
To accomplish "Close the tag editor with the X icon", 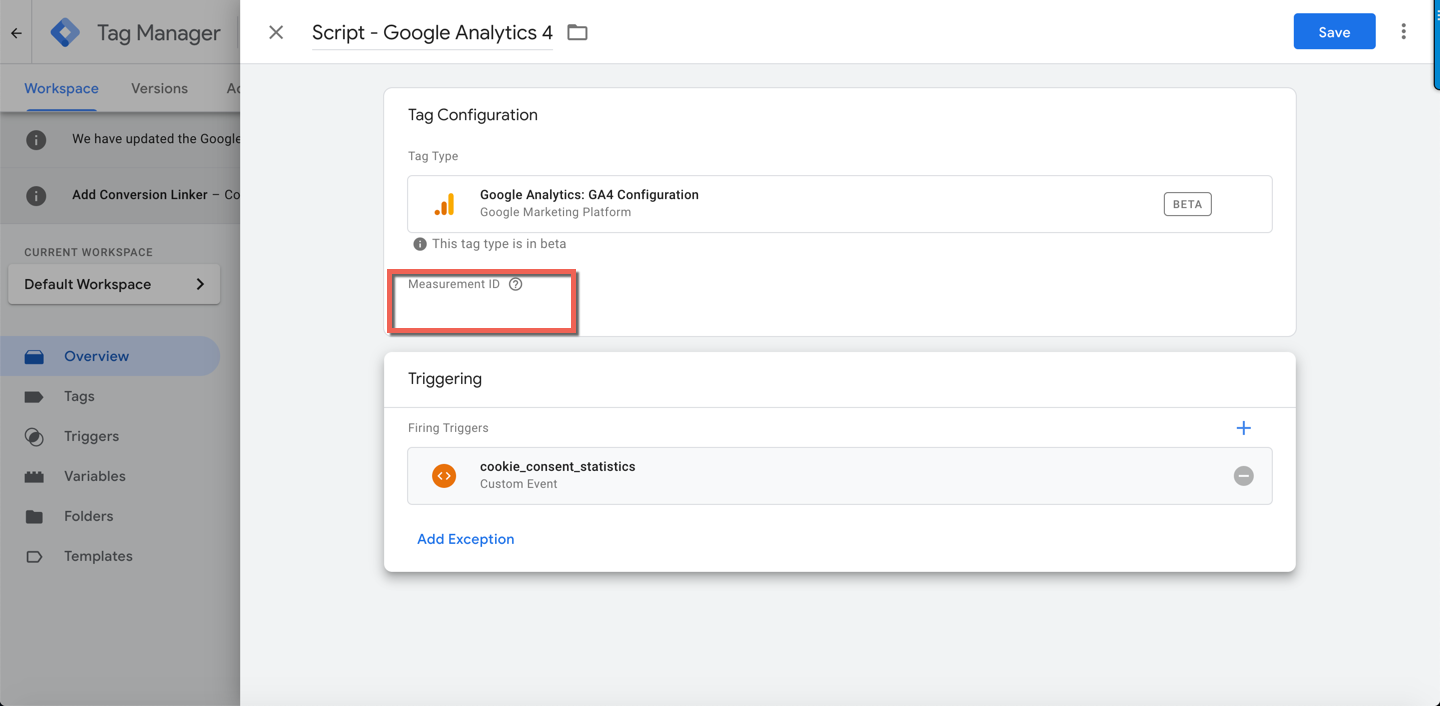I will (x=276, y=32).
